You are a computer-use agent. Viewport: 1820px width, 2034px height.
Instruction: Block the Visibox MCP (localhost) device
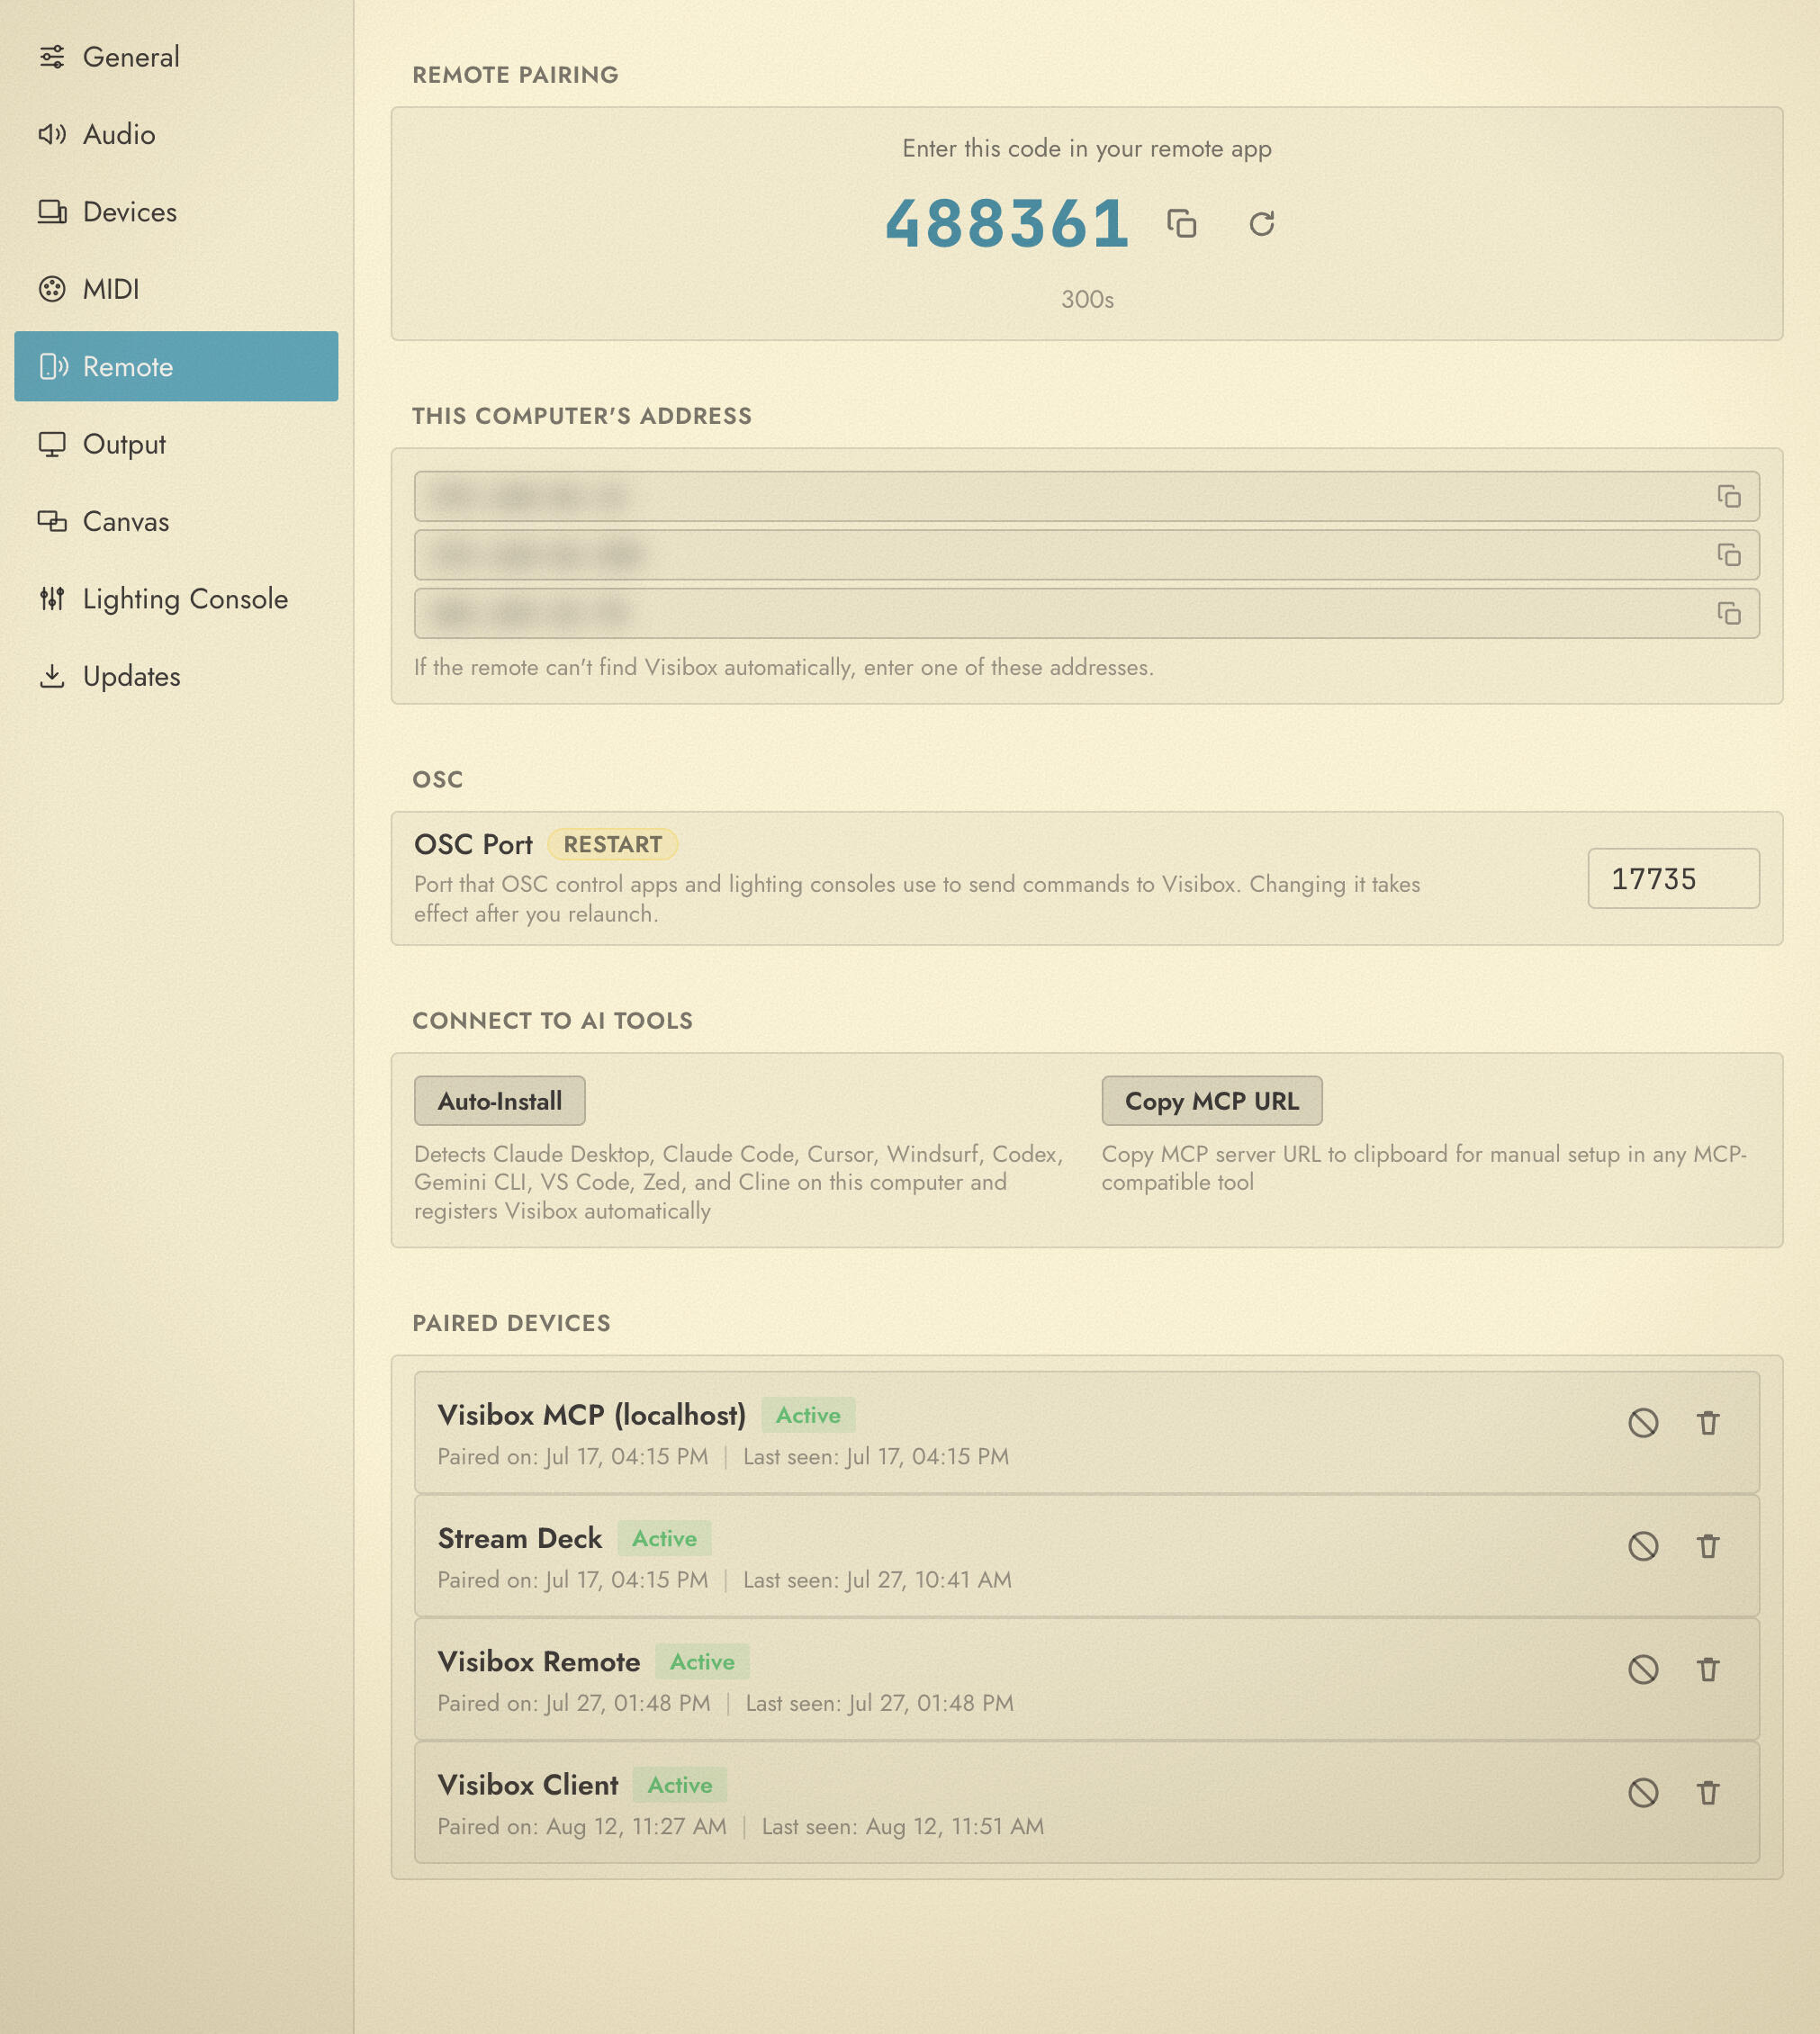pyautogui.click(x=1643, y=1423)
